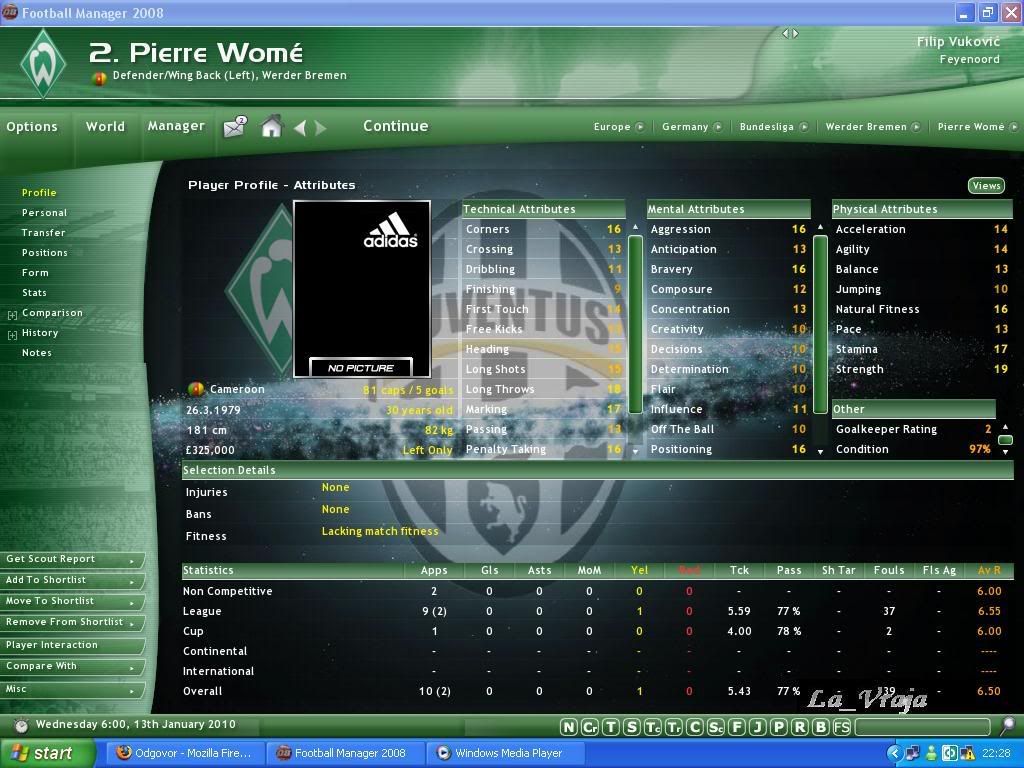The height and width of the screenshot is (768, 1024).
Task: Click the Tc shortcut icon in bottom bar
Action: (x=652, y=727)
